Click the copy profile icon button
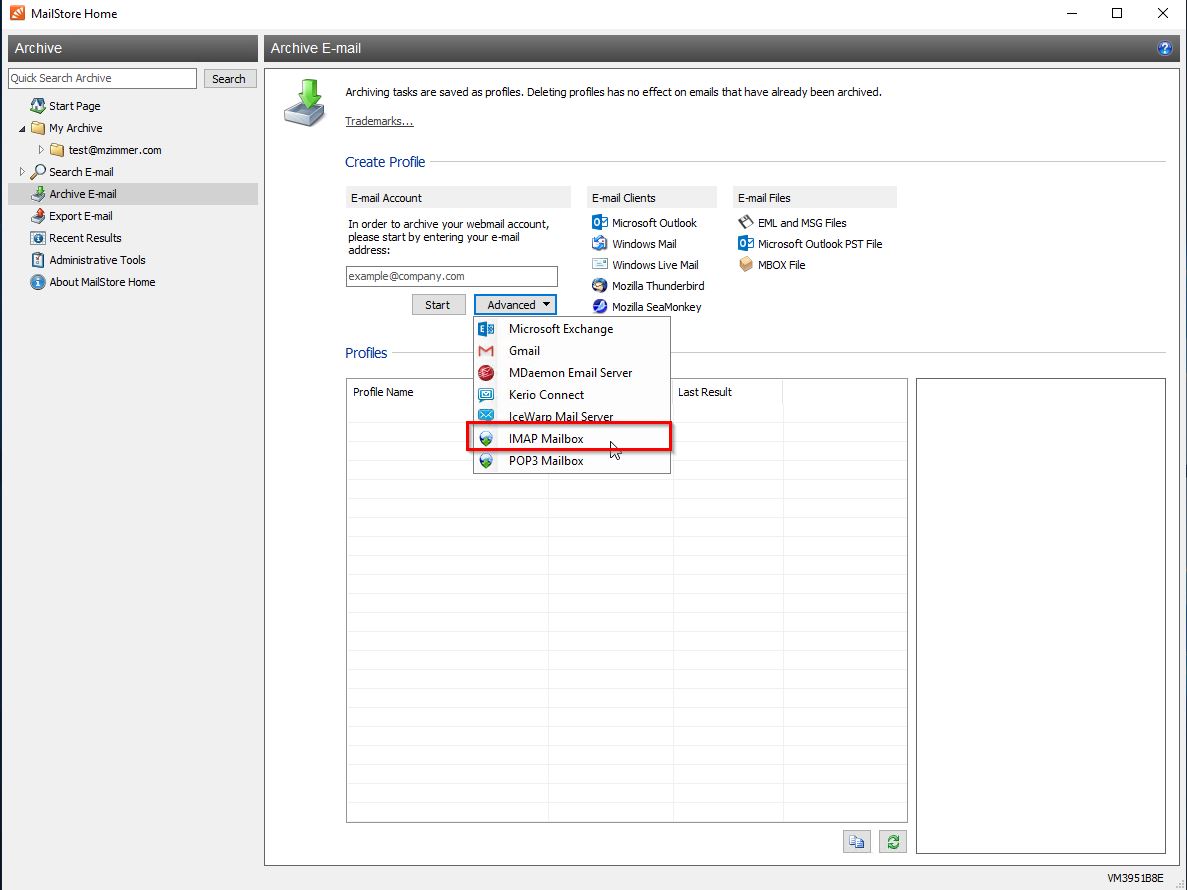1187x890 pixels. tap(856, 841)
